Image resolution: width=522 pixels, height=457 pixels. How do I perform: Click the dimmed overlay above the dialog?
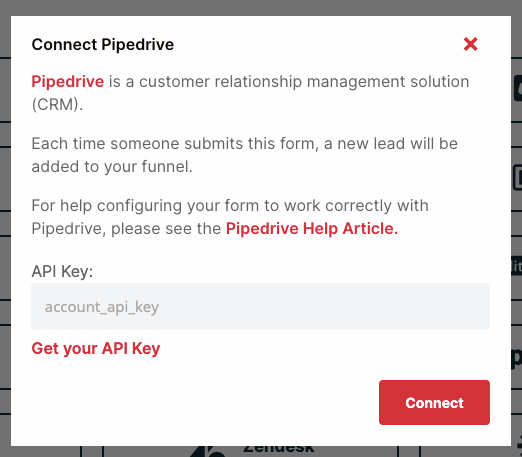click(261, 7)
